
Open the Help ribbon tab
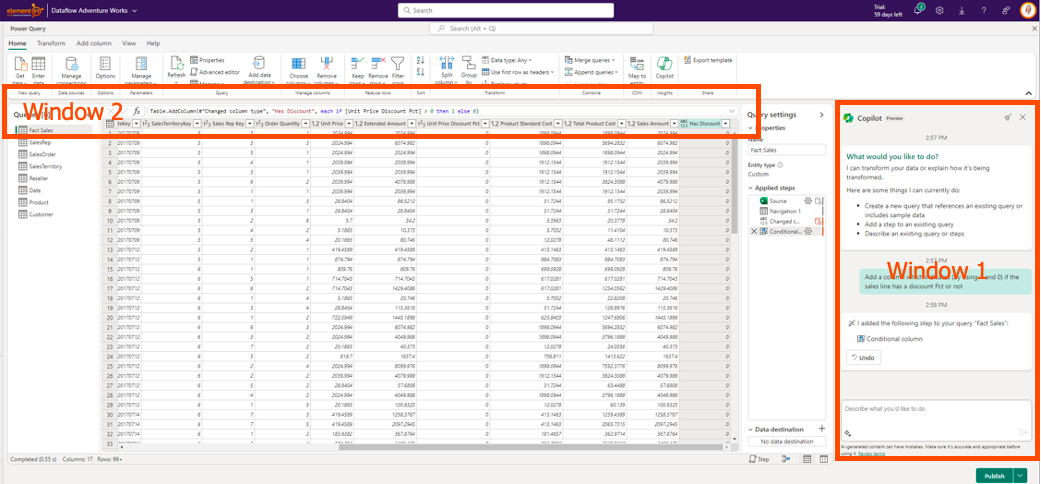coord(153,43)
